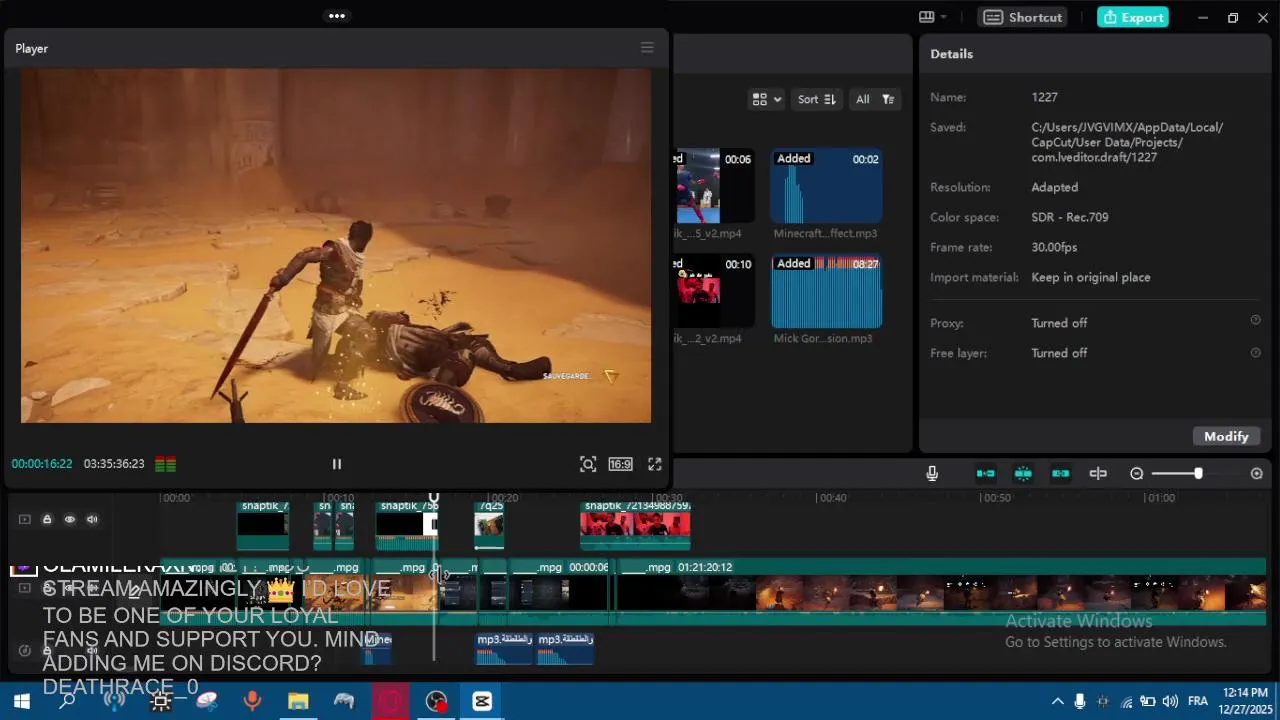Toggle auto snapping in timeline toolbar

[1023, 474]
